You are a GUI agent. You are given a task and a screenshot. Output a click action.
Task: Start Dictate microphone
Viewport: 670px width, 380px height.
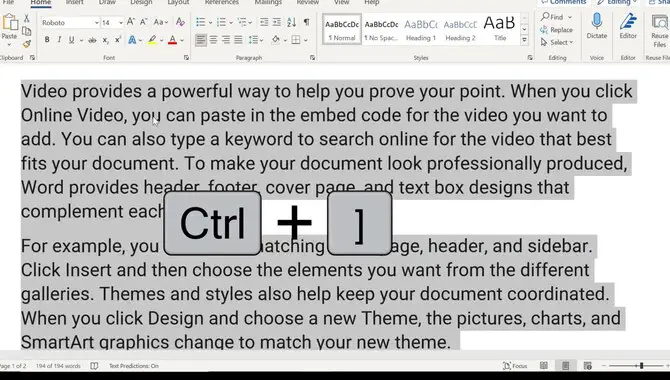pyautogui.click(x=597, y=26)
